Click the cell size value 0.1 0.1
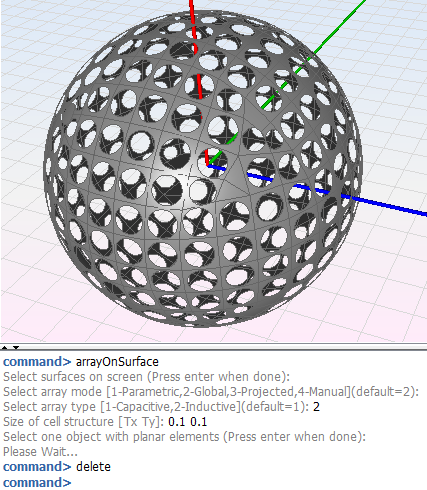427x490 pixels. tap(188, 422)
